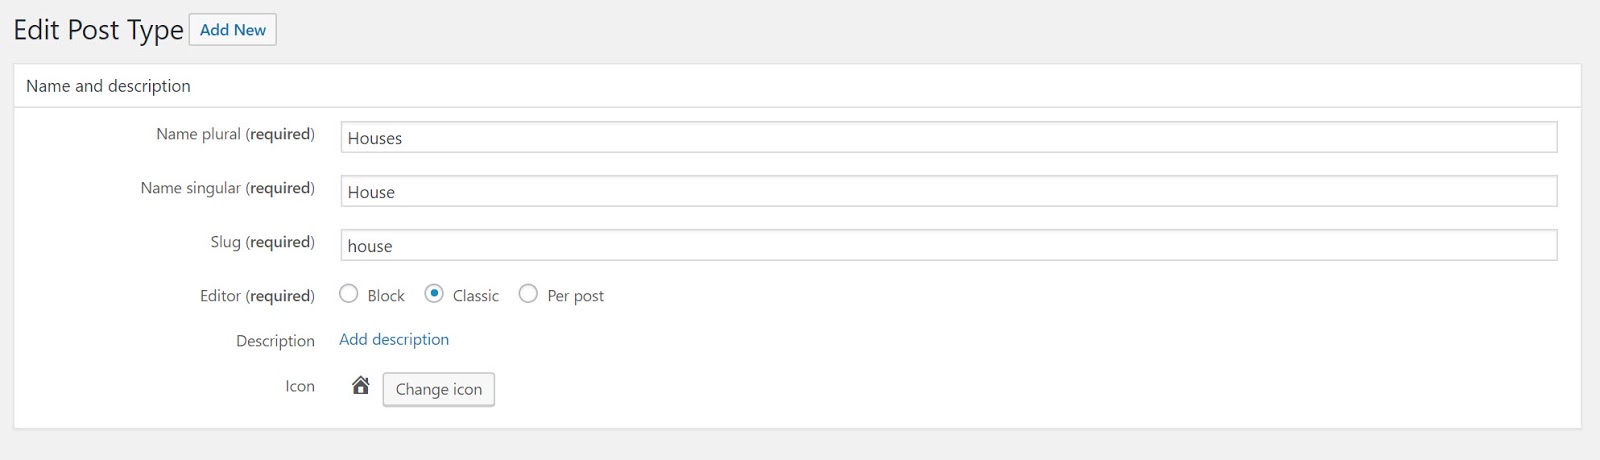Focus the Name plural field containing Houses

(x=948, y=138)
